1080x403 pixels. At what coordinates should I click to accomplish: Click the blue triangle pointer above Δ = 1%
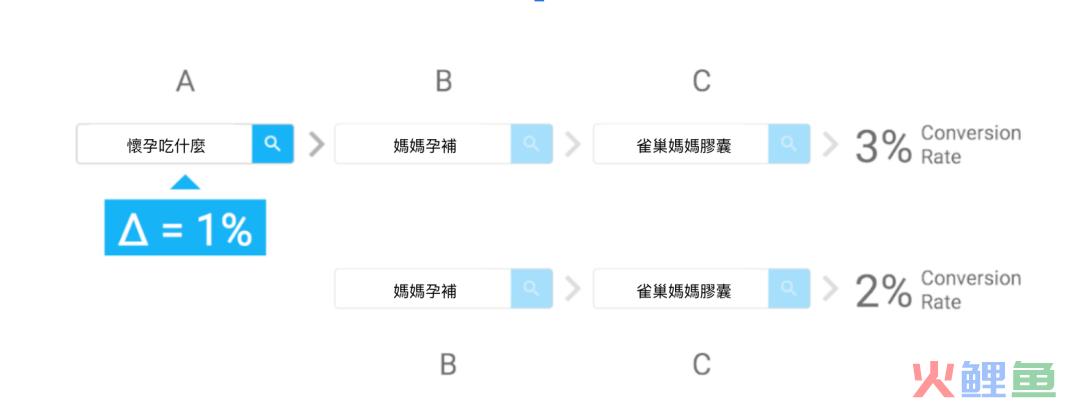[x=185, y=182]
